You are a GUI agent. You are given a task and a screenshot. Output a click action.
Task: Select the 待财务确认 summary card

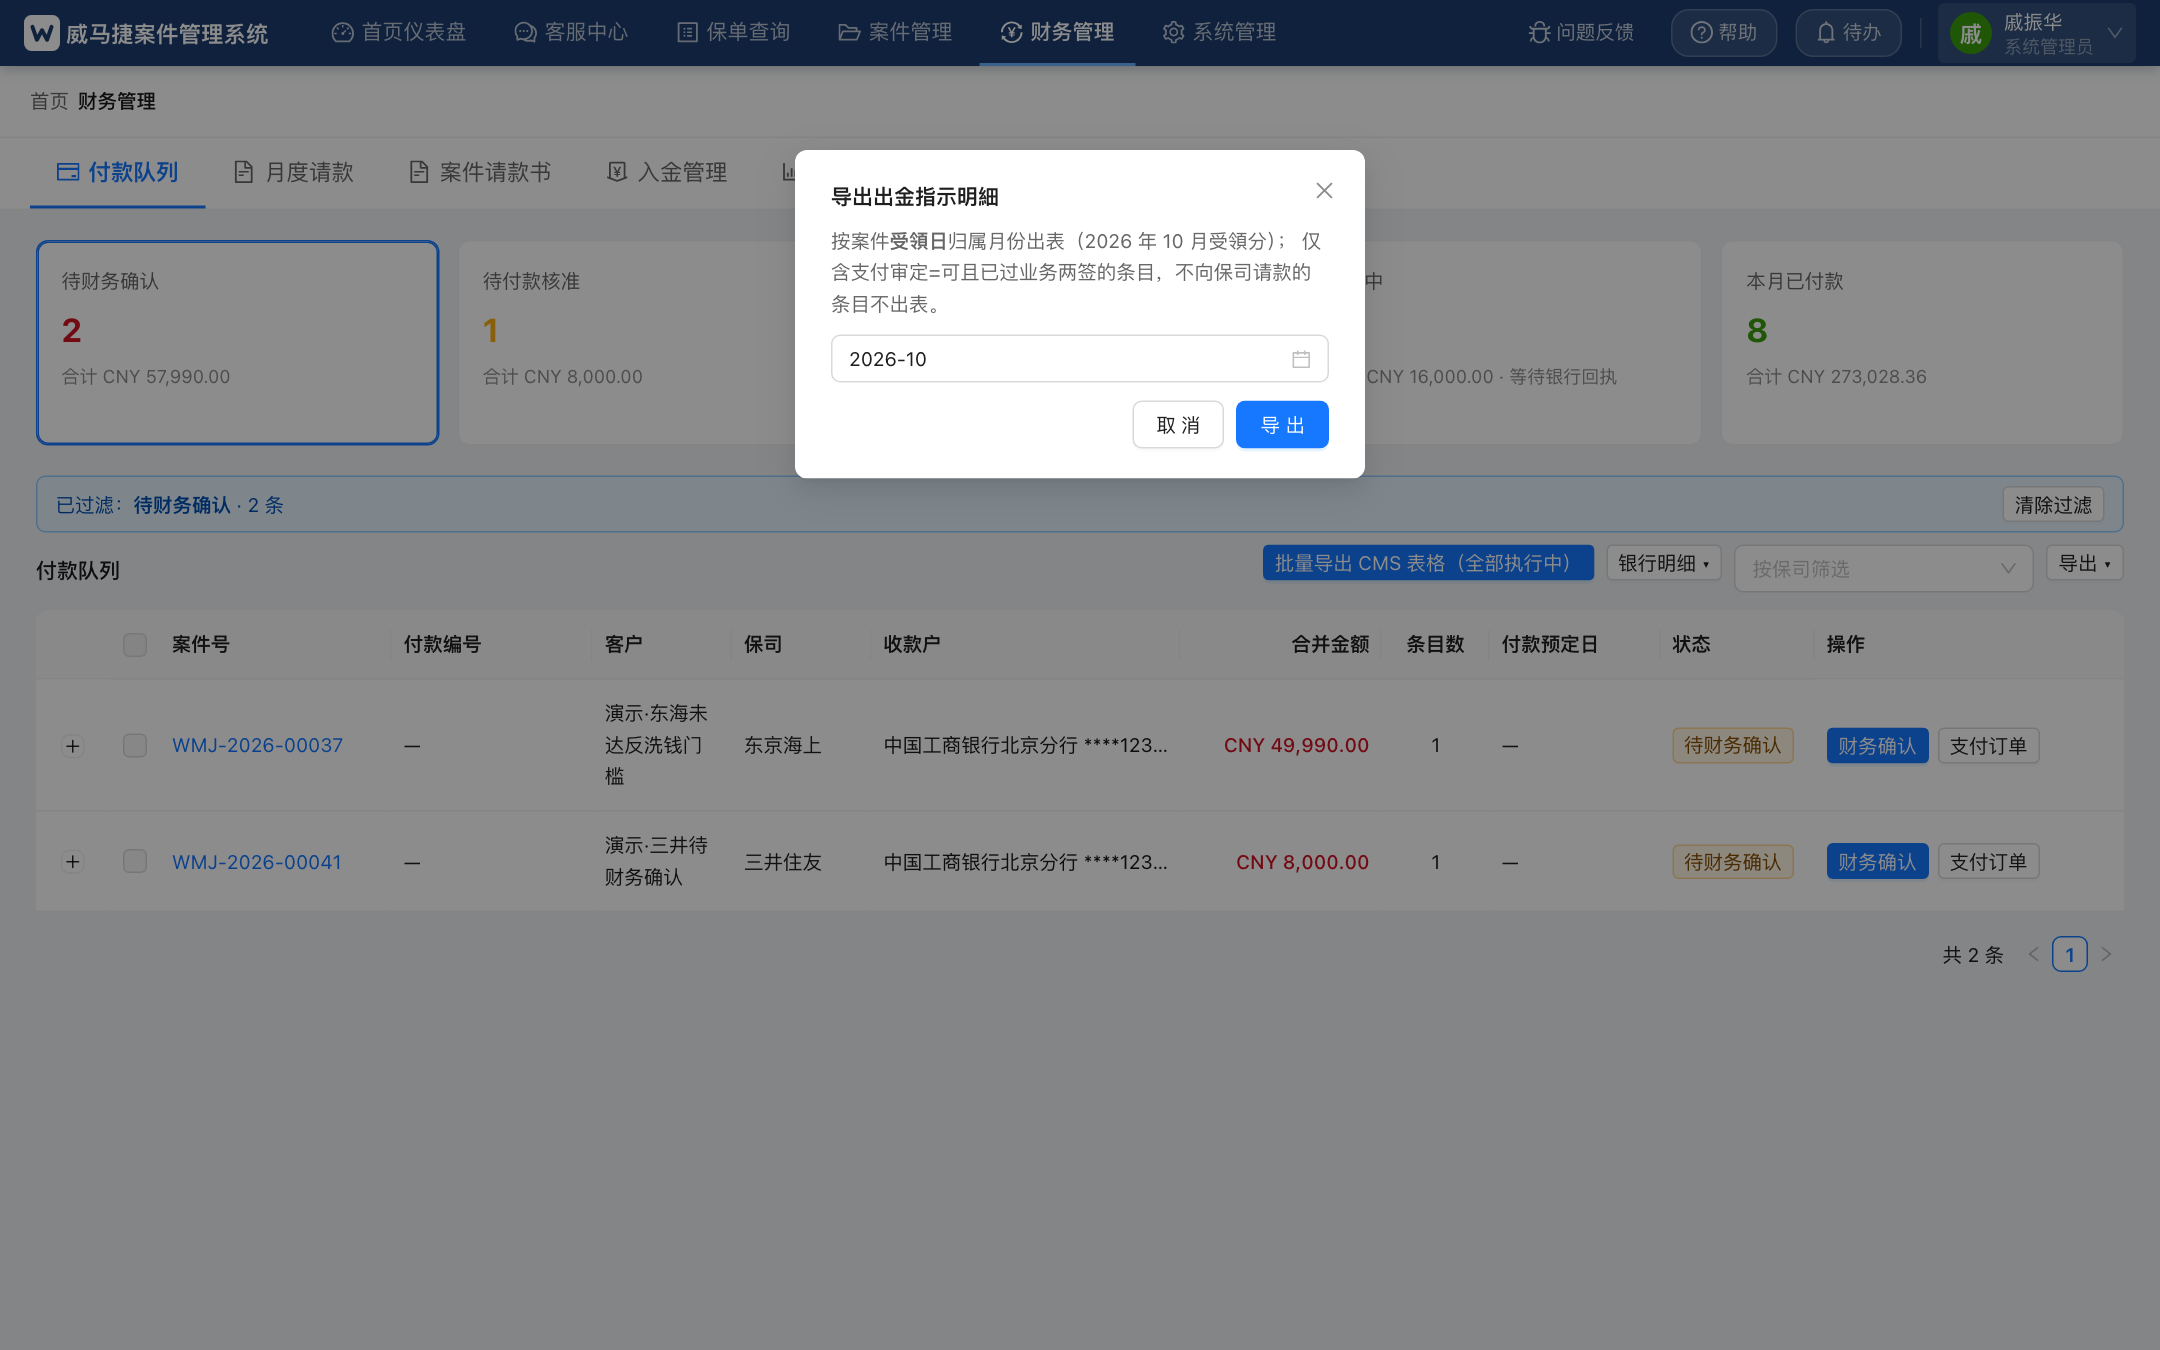[238, 342]
